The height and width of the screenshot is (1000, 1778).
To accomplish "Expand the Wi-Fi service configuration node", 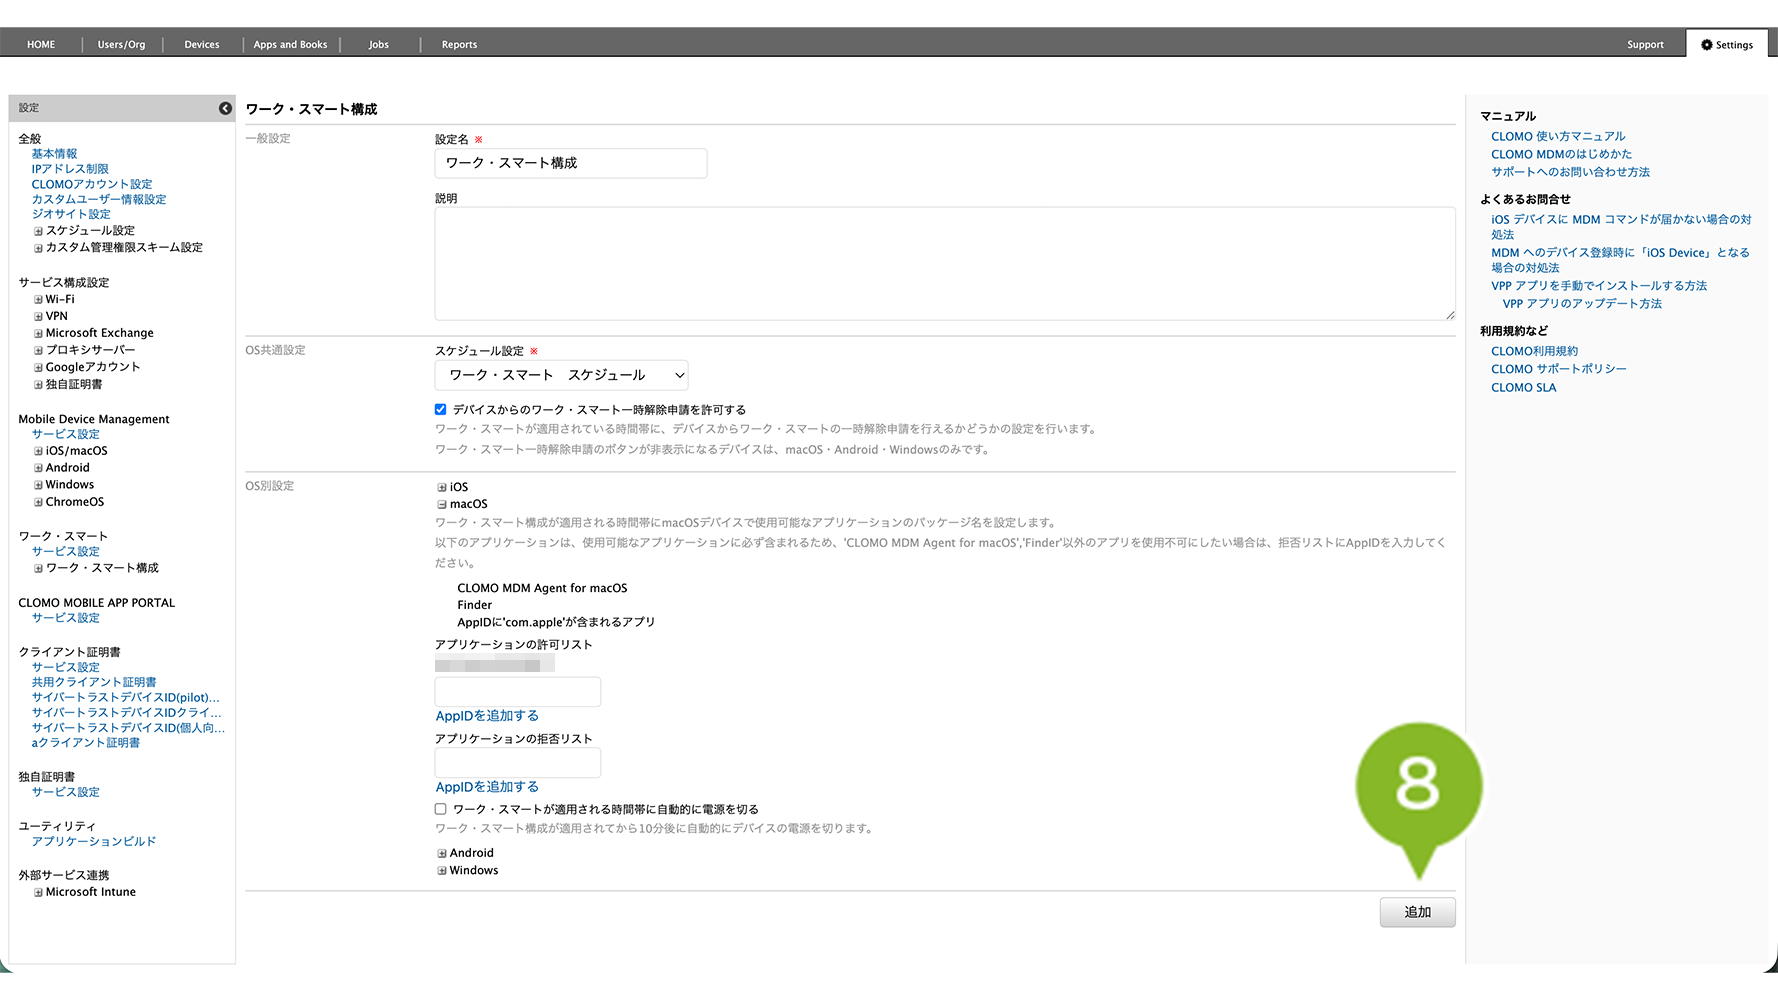I will [x=38, y=300].
